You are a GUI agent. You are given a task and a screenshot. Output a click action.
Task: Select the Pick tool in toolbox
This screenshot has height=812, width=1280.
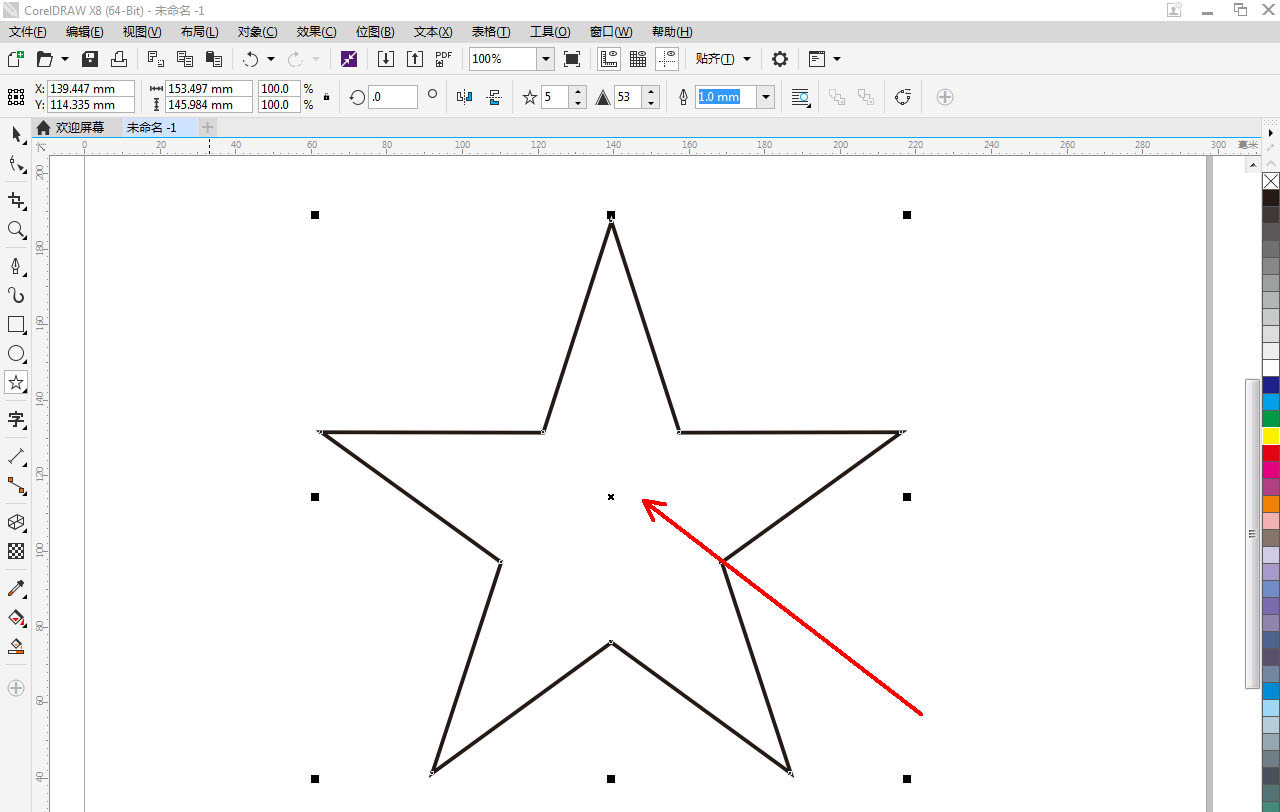[x=16, y=134]
